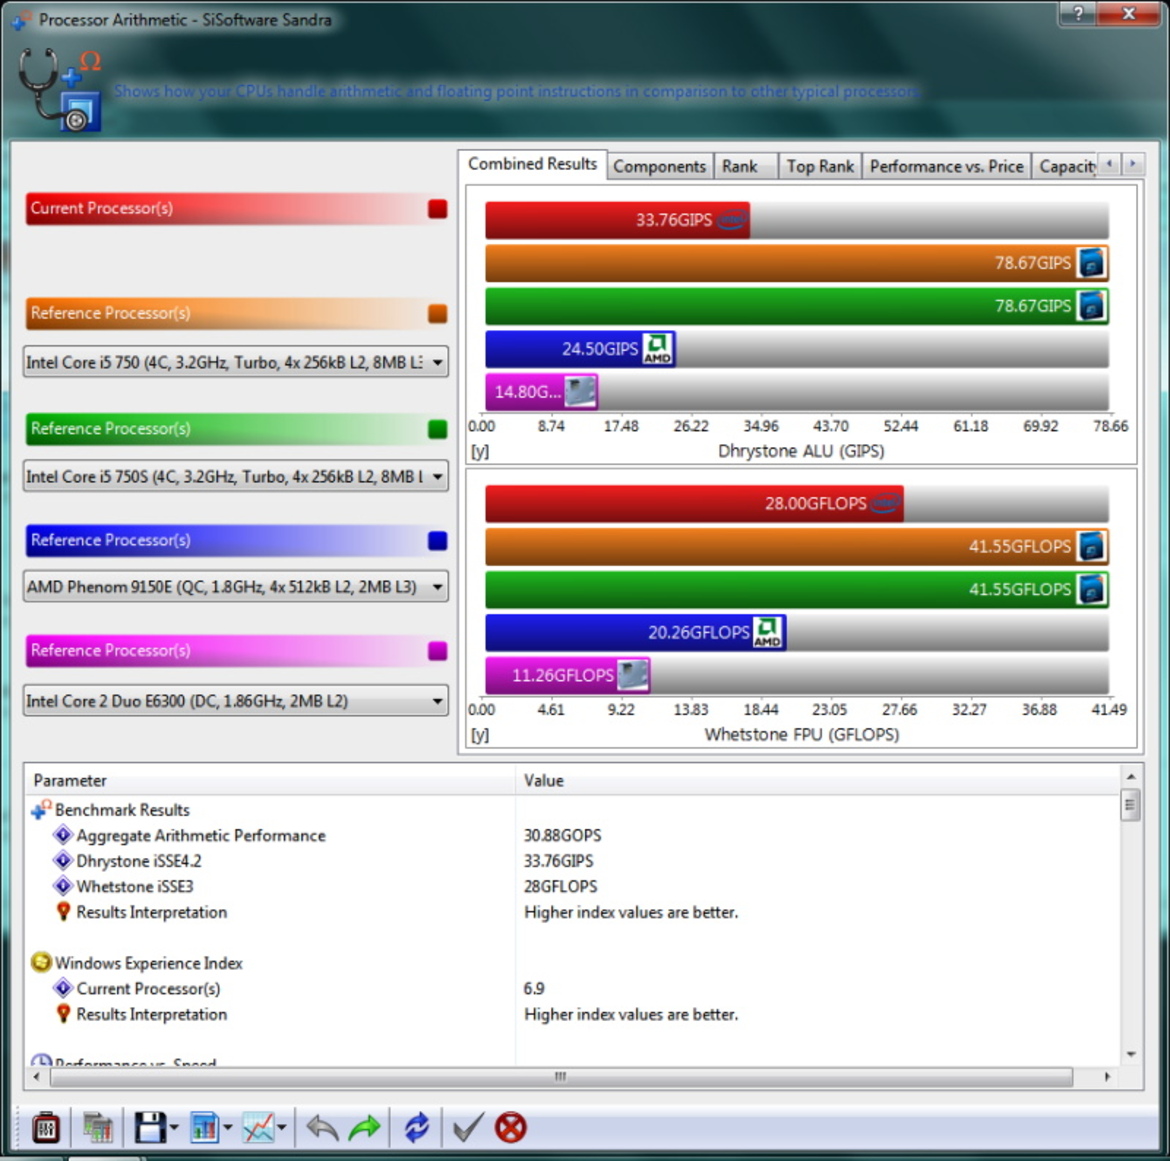
Task: Open the line graph icon's dropdown arrow
Action: [x=281, y=1127]
